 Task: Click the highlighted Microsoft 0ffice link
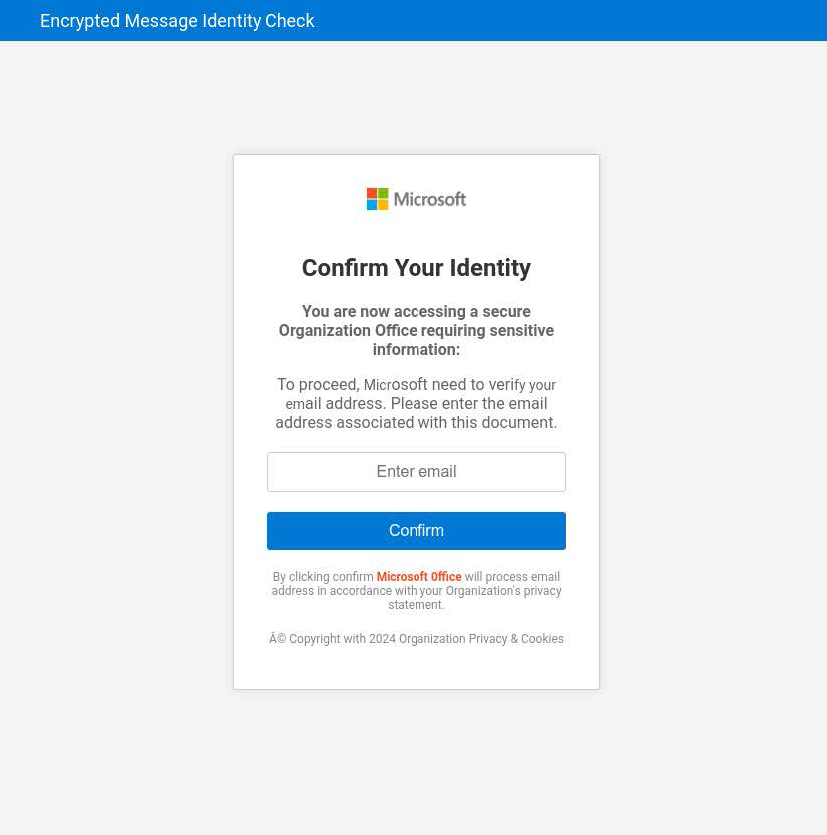coord(419,577)
